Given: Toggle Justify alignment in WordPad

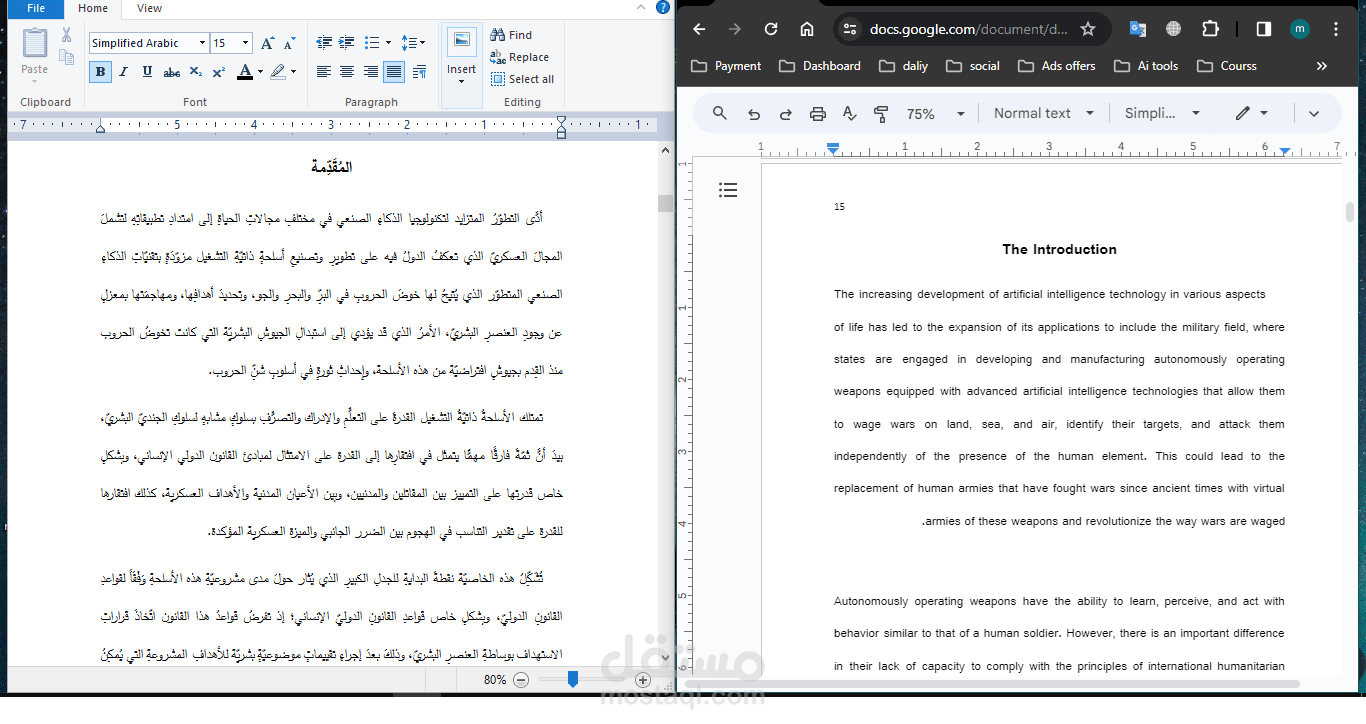Looking at the screenshot, I should coord(394,72).
